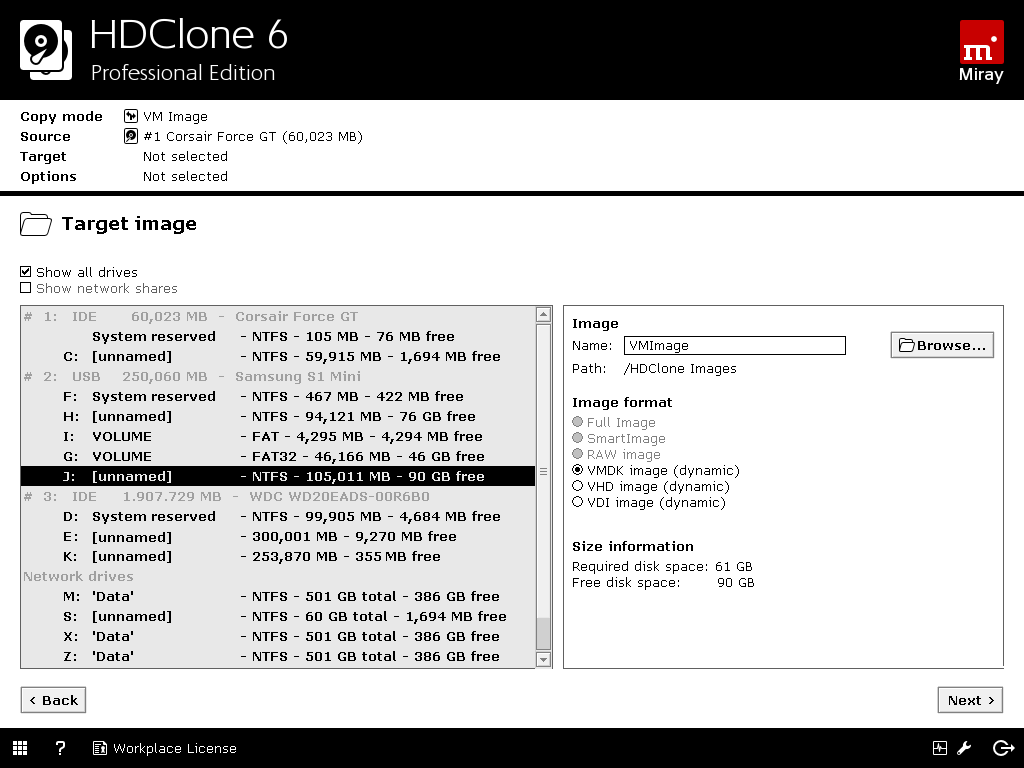Click the Copy mode summary label
Viewport: 1024px width, 768px height.
61,116
